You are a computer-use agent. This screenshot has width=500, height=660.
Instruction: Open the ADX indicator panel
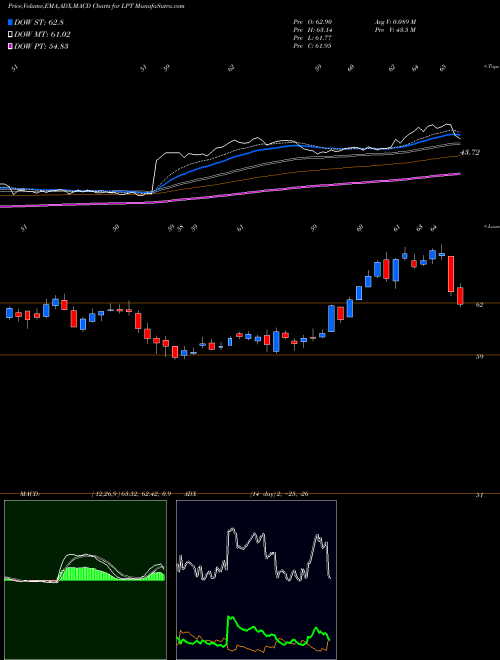click(x=256, y=580)
